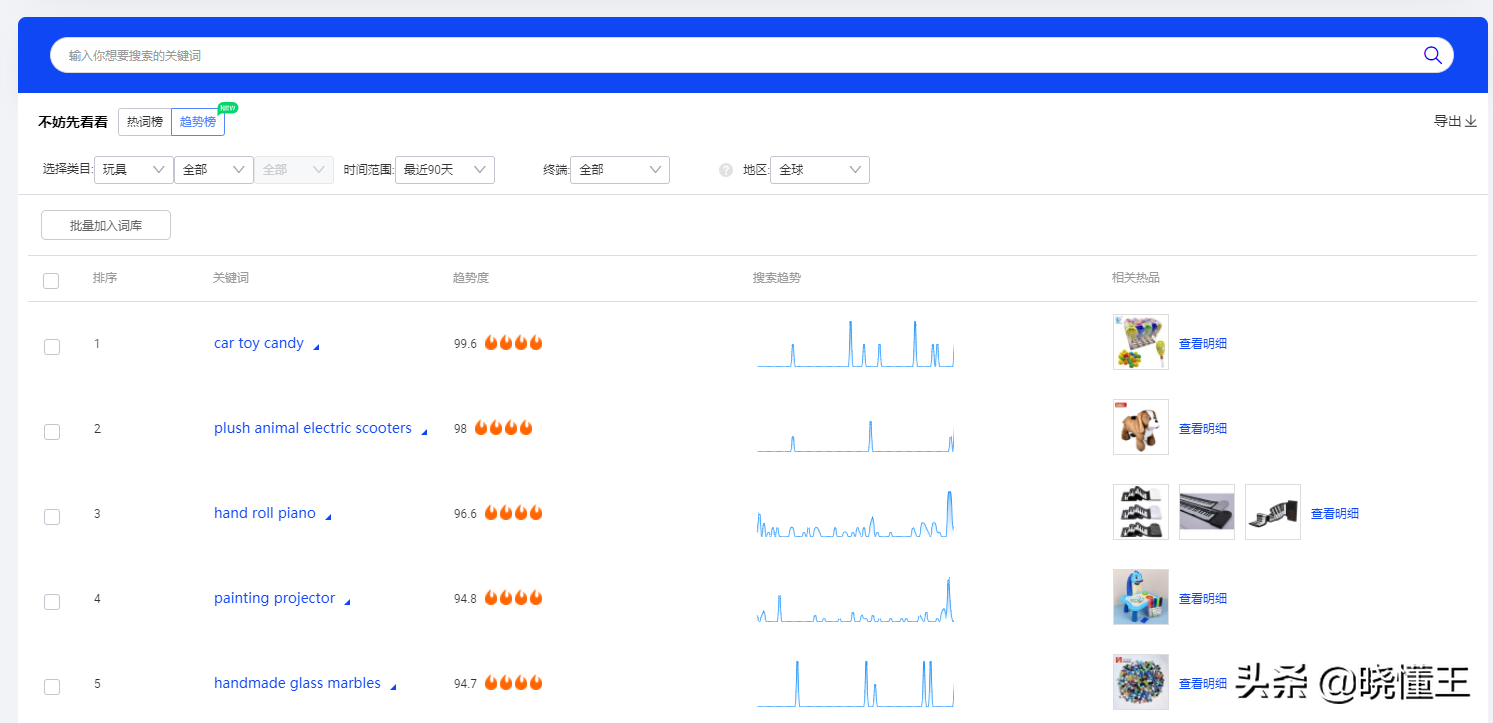The image size is (1493, 723).
Task: Click flame rating icons for car toy candy
Action: coord(513,343)
